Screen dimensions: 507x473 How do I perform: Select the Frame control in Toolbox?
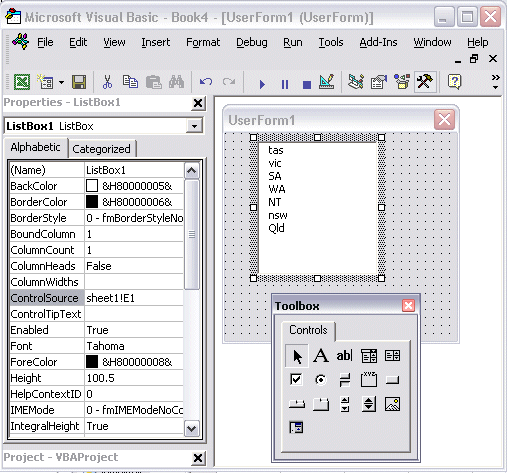(369, 379)
